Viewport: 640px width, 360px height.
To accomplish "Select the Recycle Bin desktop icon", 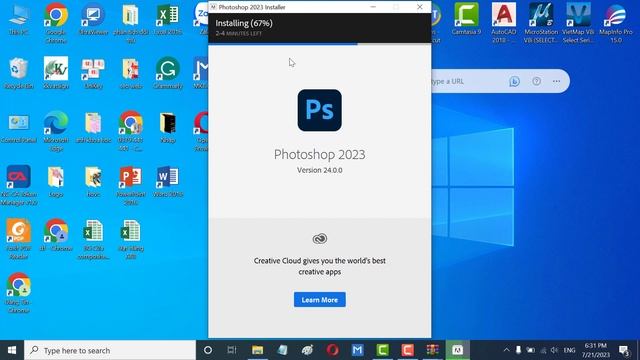I will (x=18, y=73).
